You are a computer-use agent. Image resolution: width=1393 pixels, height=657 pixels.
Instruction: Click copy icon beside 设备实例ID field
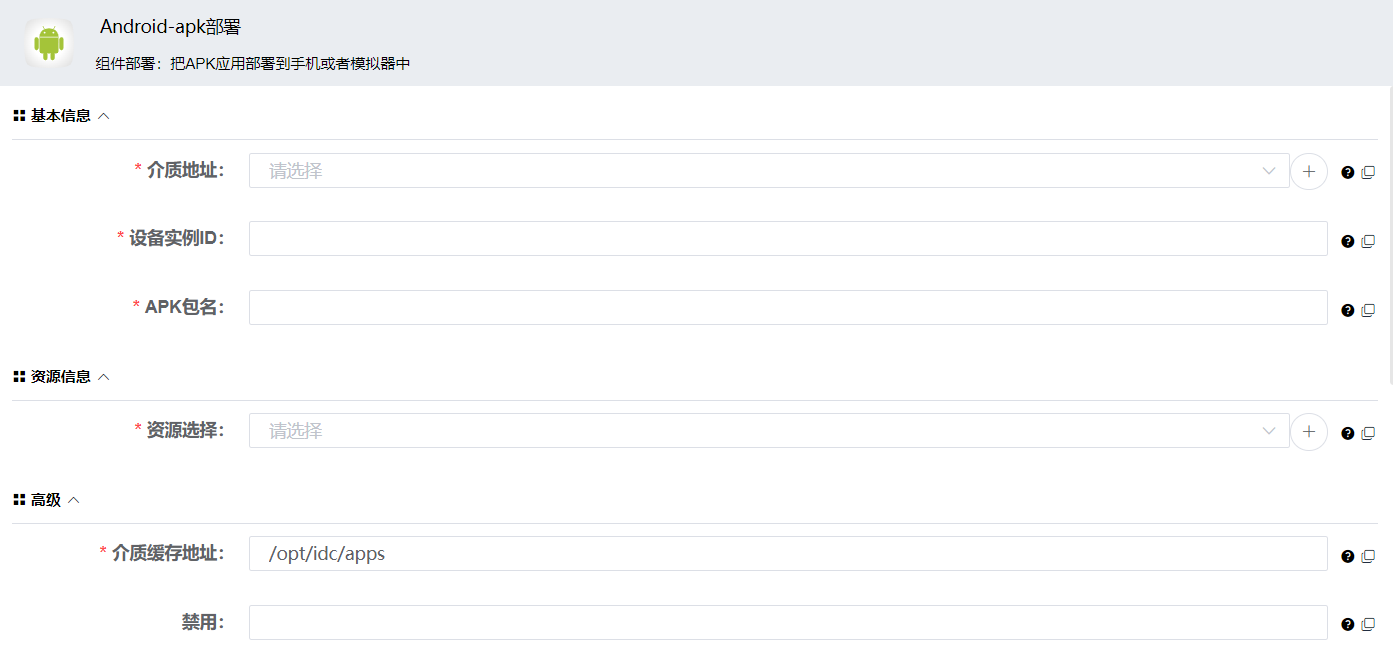point(1368,241)
